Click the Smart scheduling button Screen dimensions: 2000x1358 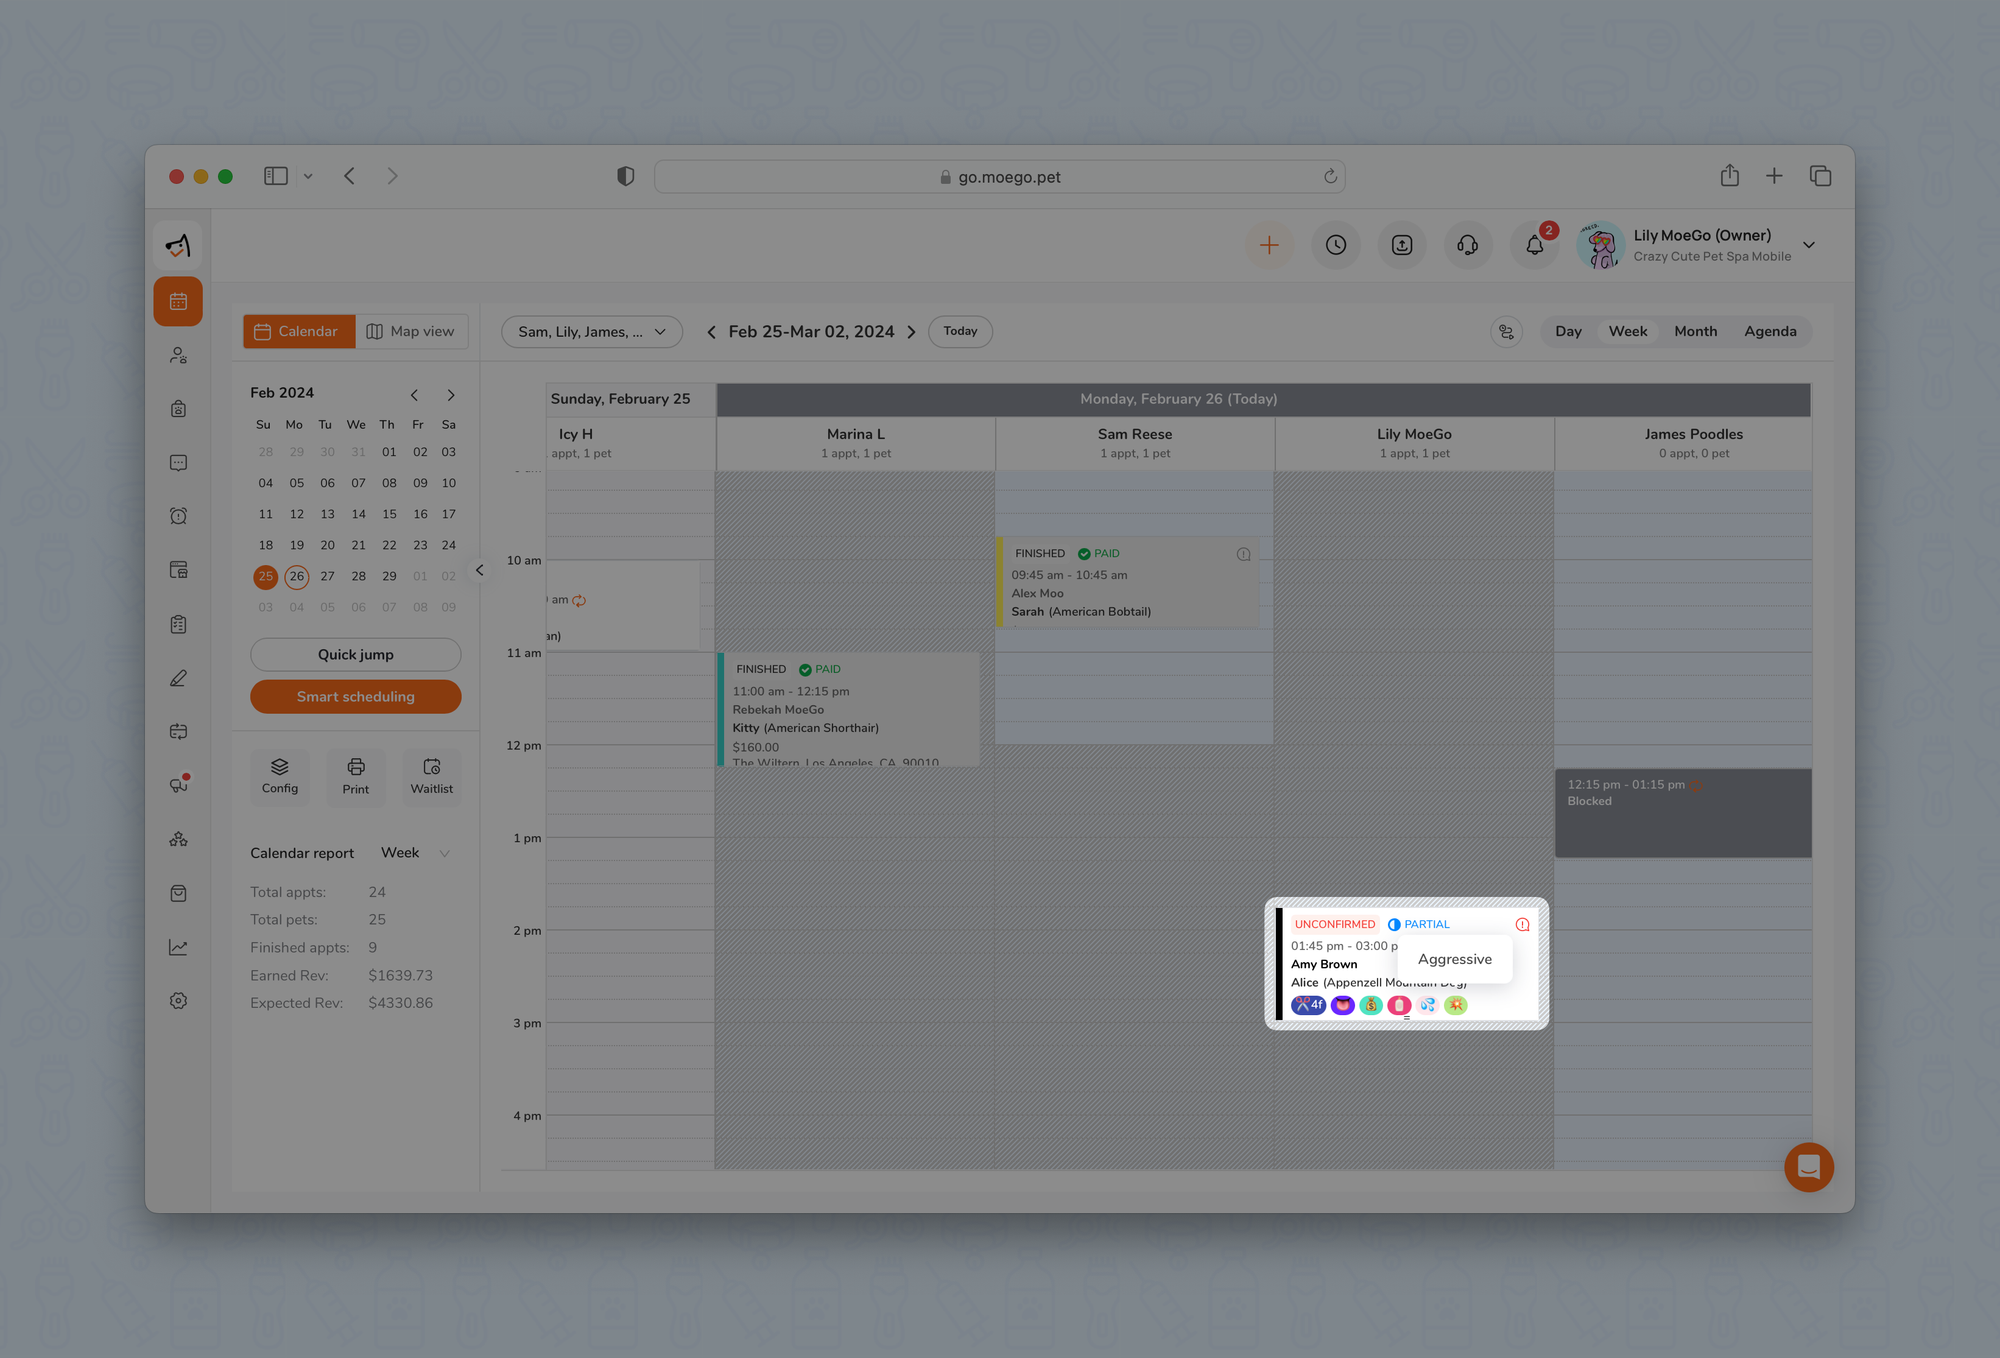[x=355, y=697]
